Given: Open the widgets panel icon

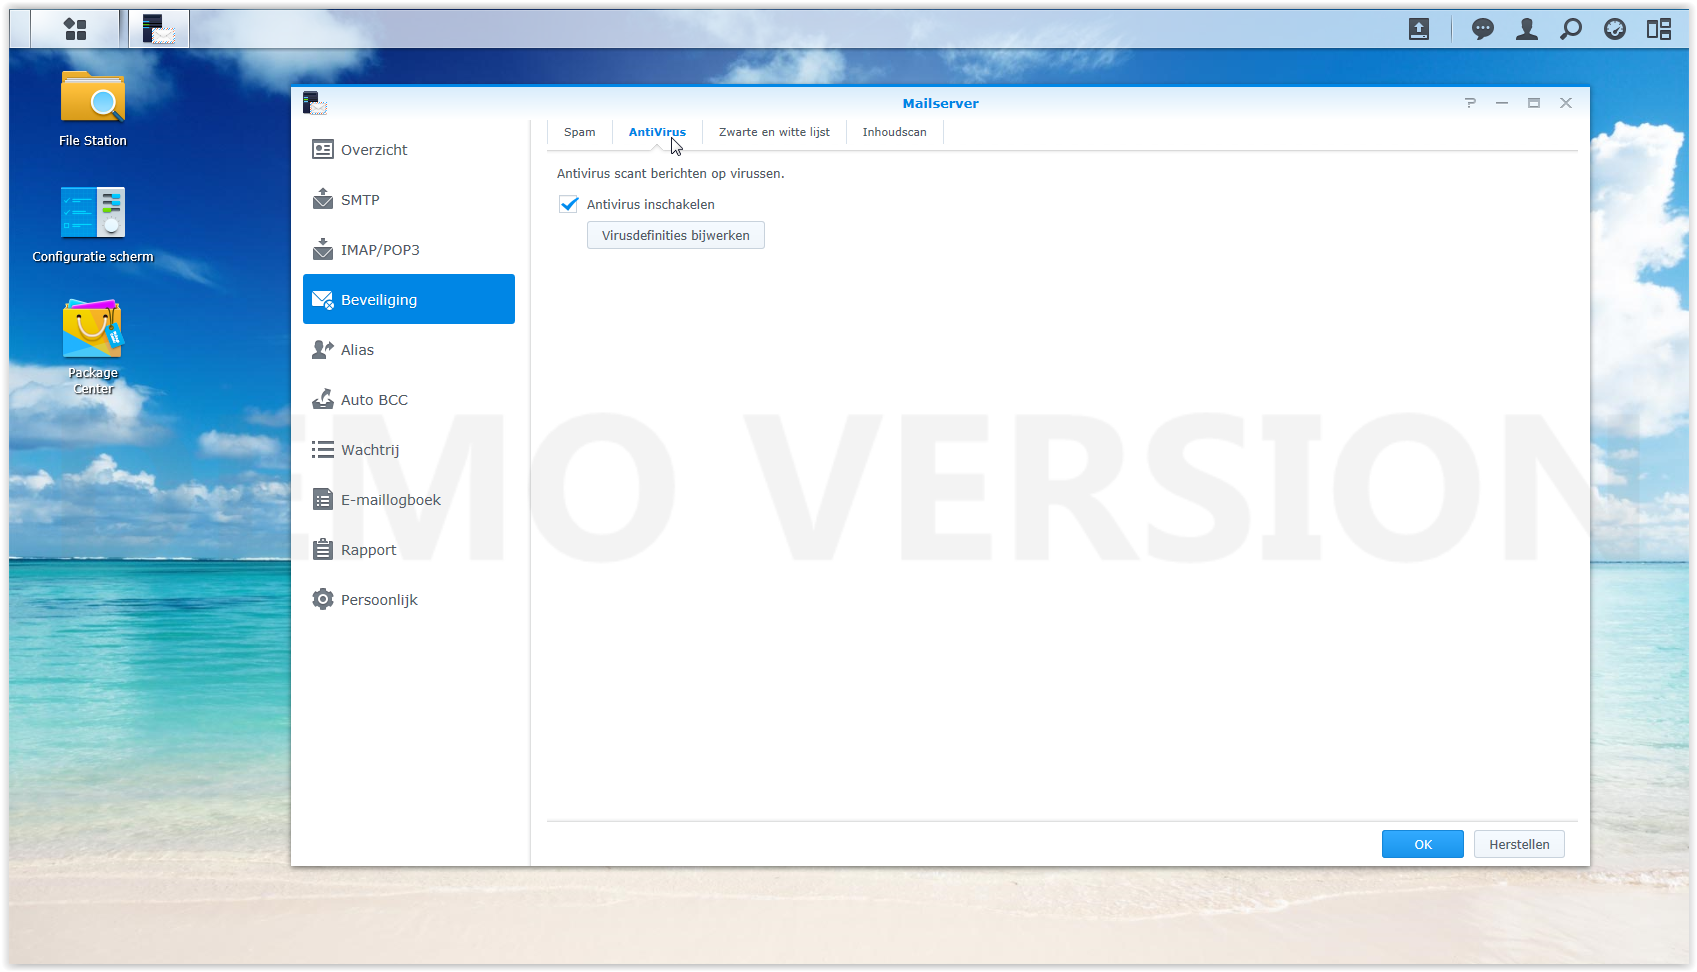Looking at the screenshot, I should [x=1659, y=29].
